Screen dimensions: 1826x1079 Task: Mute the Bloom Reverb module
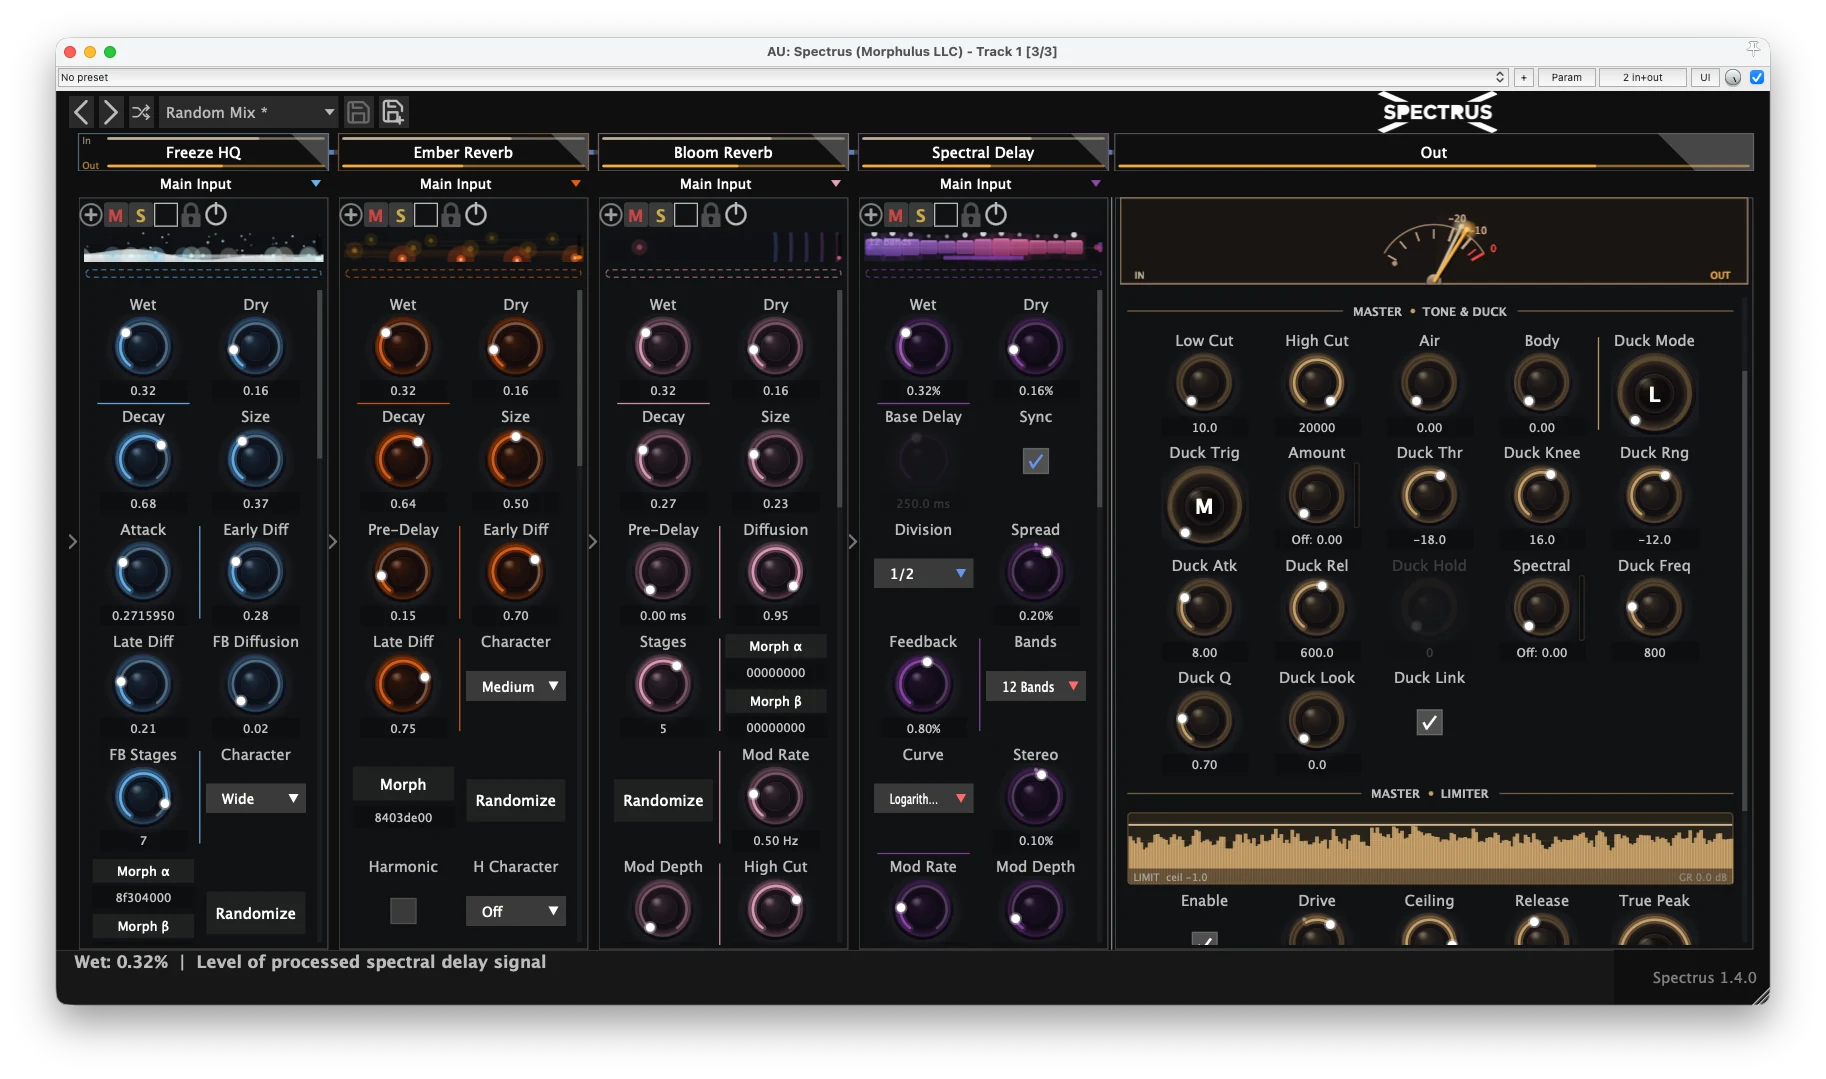coord(636,214)
